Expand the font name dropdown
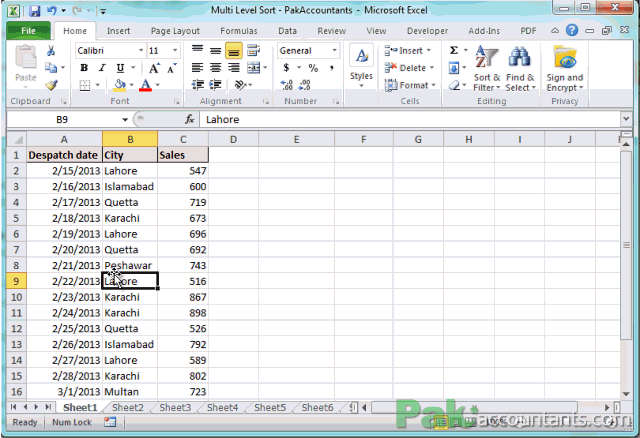 tap(141, 51)
